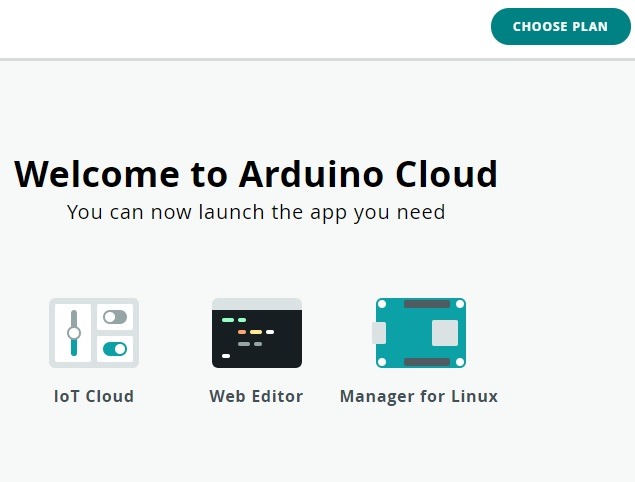This screenshot has width=635, height=482.
Task: Open the IoT Cloud app icon
Action: (94, 333)
